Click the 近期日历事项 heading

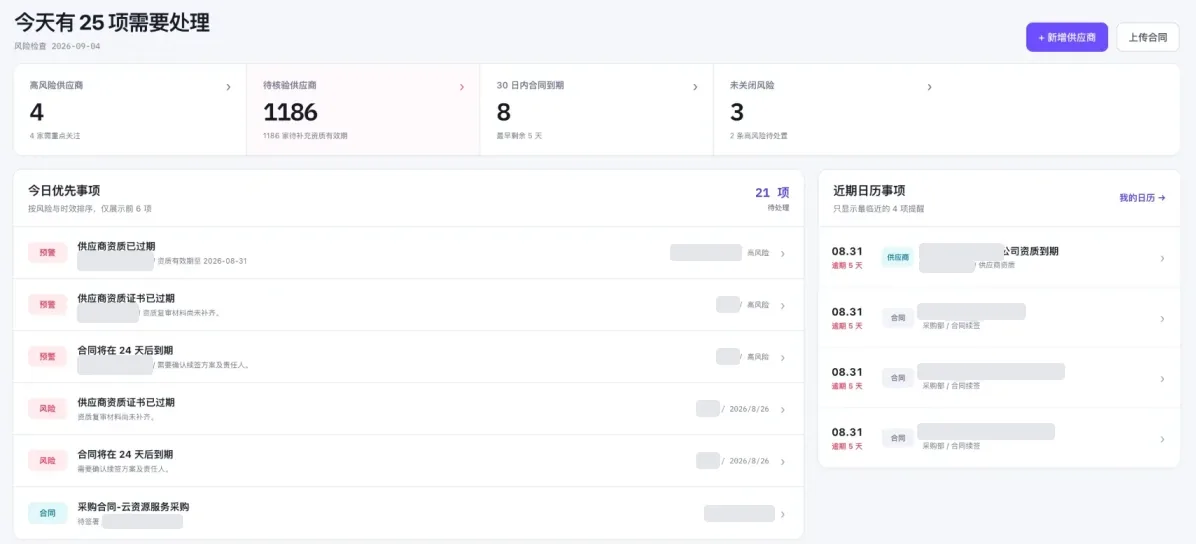point(870,191)
